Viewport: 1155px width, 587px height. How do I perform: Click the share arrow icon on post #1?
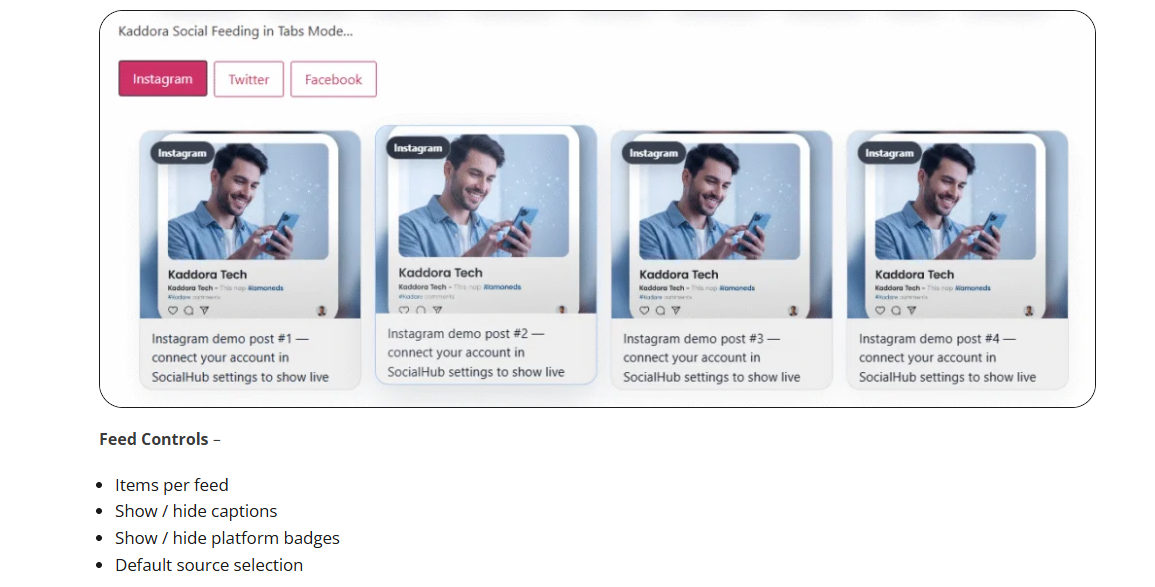click(x=204, y=311)
